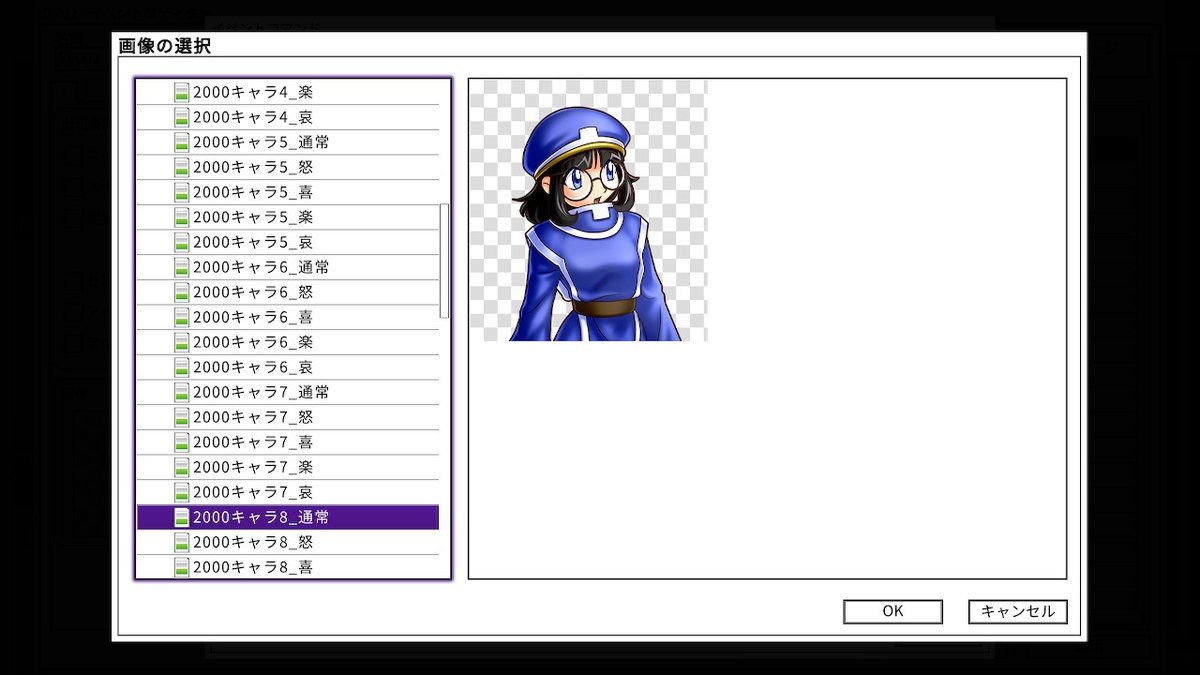Screen dimensions: 1200x675
Task: Click the file icon beside 2000キャラ8_喜
Action: pyautogui.click(x=180, y=567)
